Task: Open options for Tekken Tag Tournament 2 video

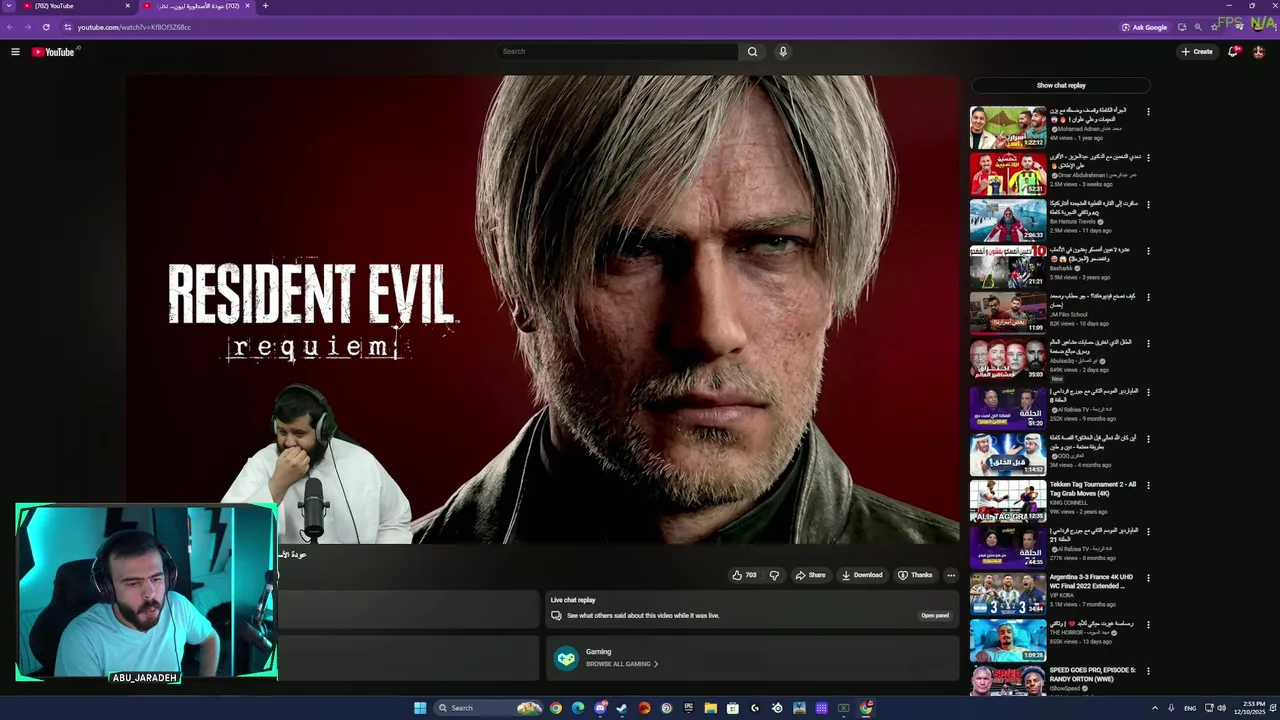Action: 1148,485
